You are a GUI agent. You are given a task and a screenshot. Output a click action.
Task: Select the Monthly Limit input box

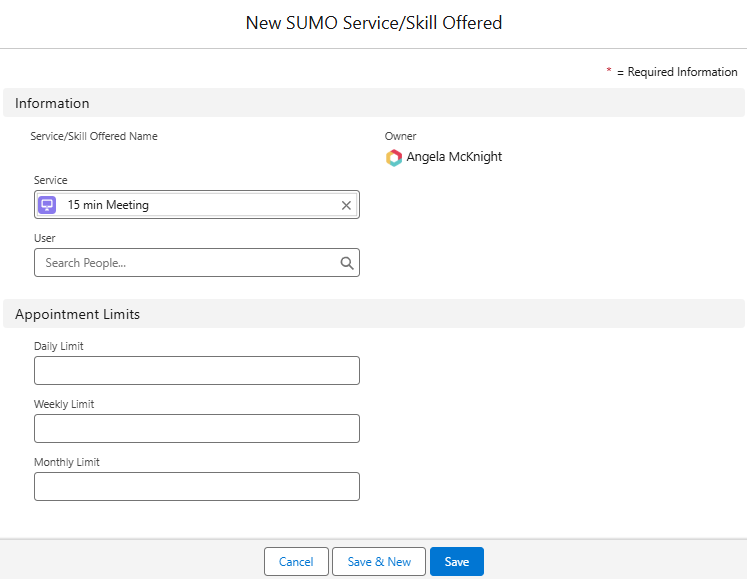tap(196, 487)
